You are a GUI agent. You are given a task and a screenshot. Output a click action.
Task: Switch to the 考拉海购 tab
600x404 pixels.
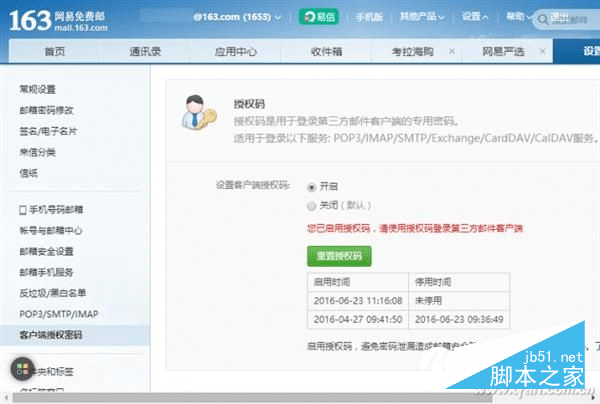coord(412,51)
